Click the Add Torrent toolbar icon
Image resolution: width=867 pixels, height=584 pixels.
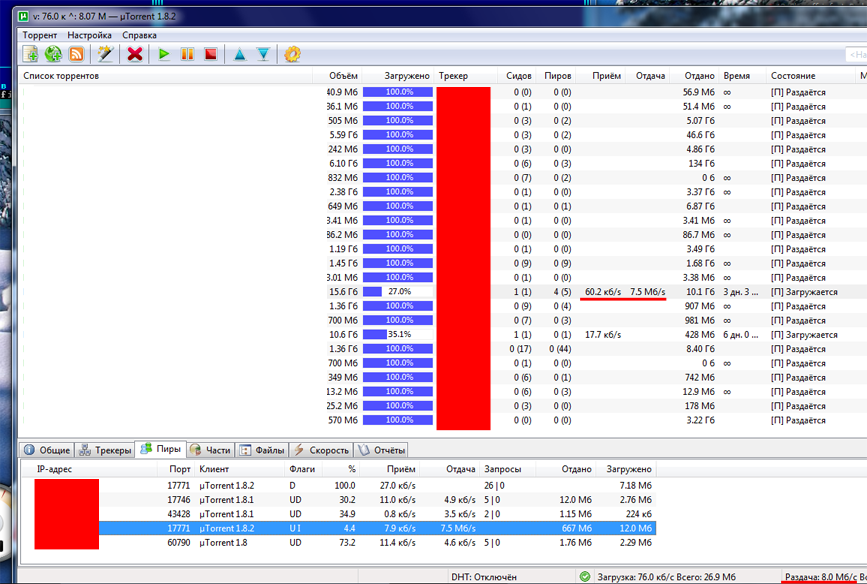(31, 54)
